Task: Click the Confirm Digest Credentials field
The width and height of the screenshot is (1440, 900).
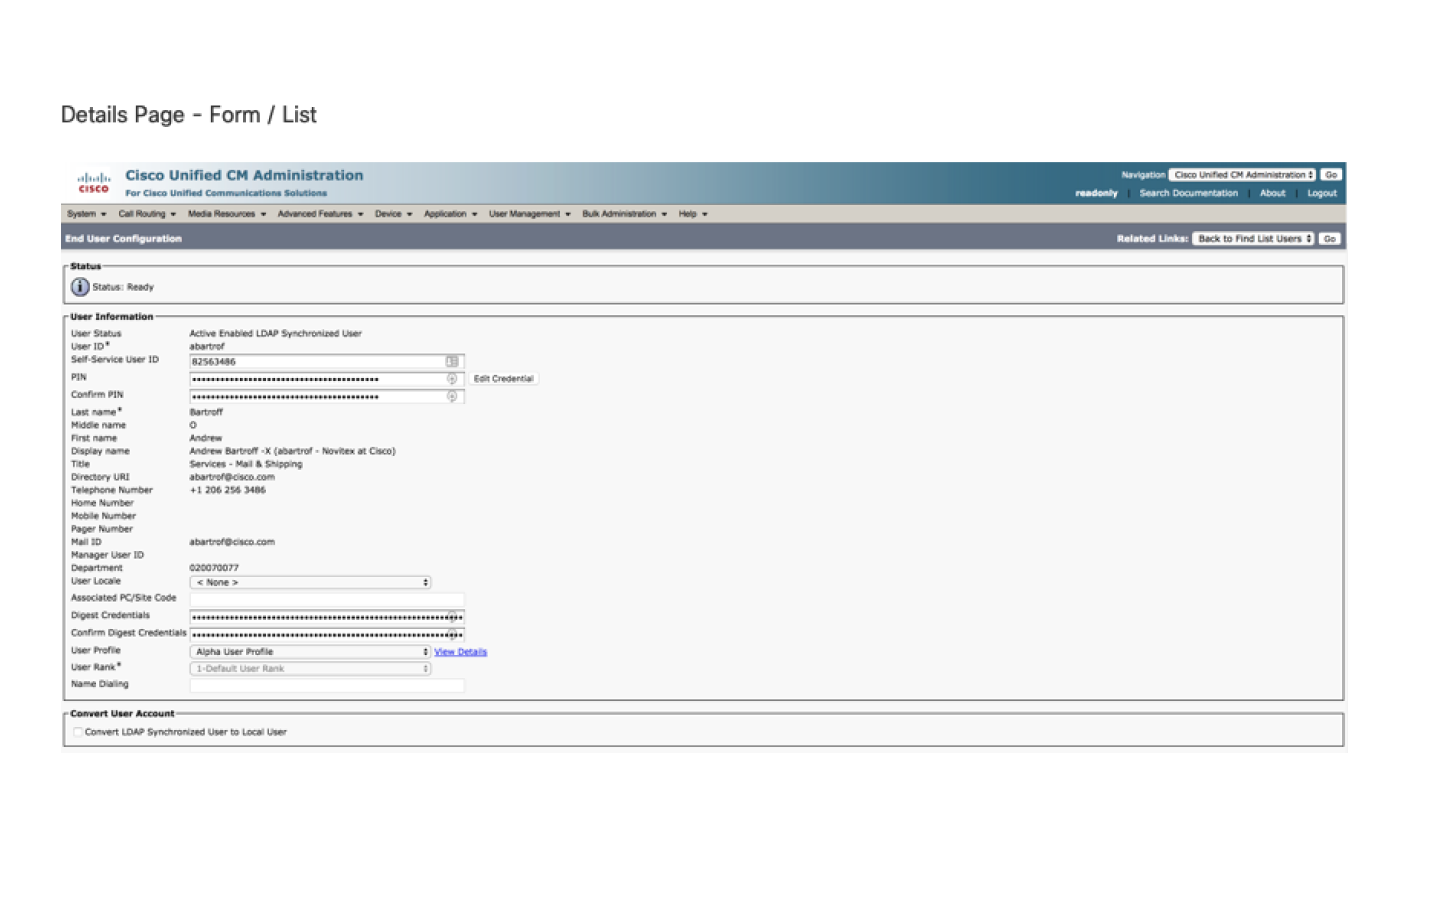Action: pos(326,635)
